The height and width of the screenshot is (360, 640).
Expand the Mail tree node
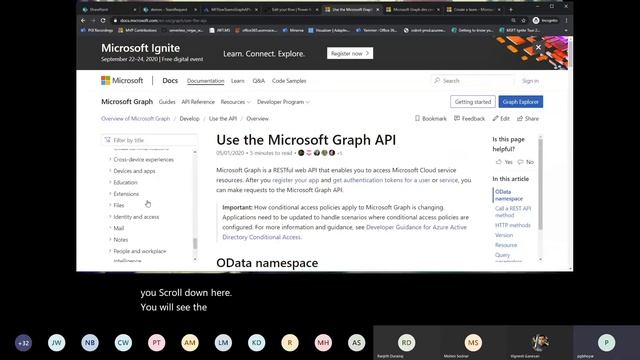(110, 228)
